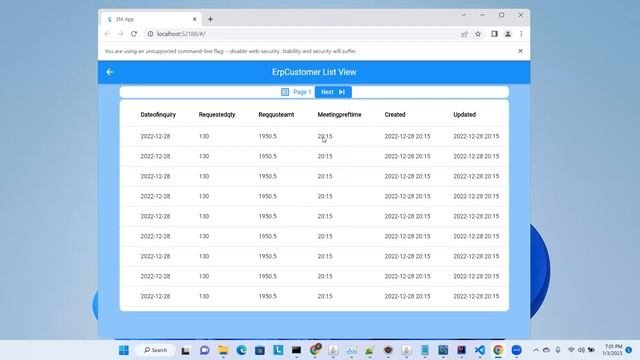
Task: Open clock and date panel
Action: 612,350
